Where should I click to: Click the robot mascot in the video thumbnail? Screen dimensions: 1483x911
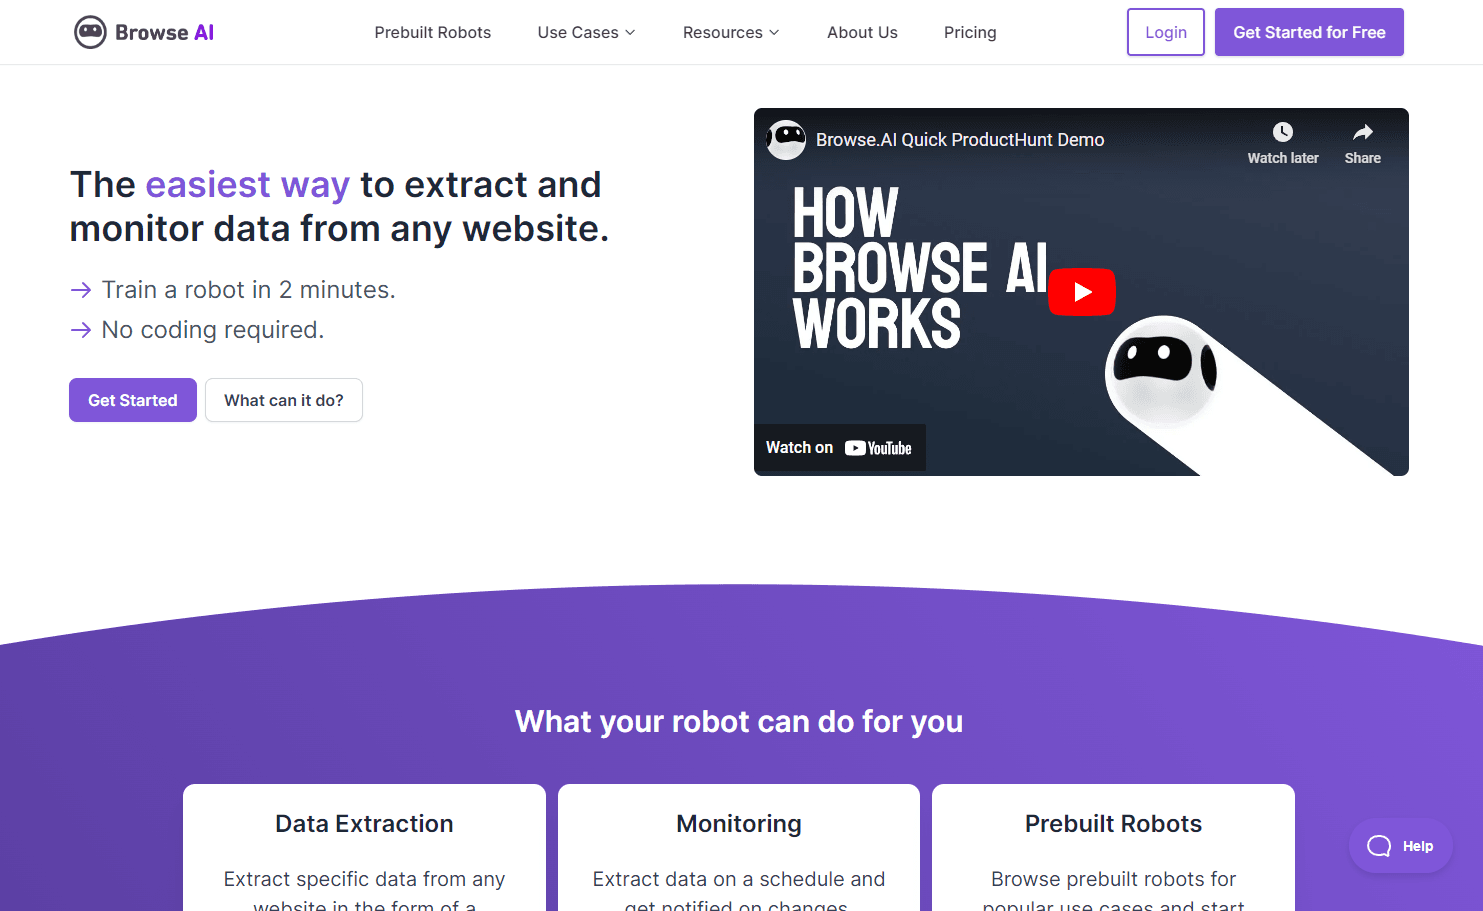(x=1162, y=372)
